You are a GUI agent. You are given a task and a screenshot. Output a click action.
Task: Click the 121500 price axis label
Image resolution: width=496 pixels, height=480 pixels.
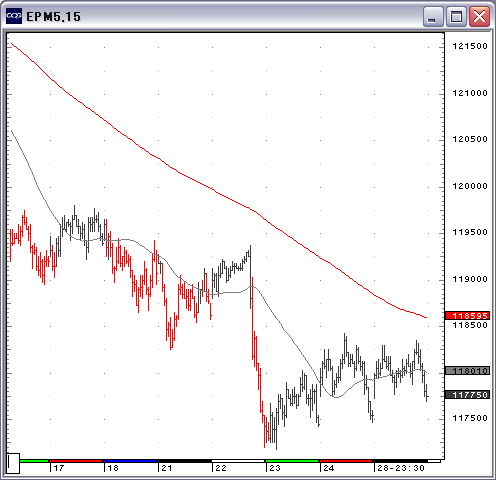click(x=470, y=46)
